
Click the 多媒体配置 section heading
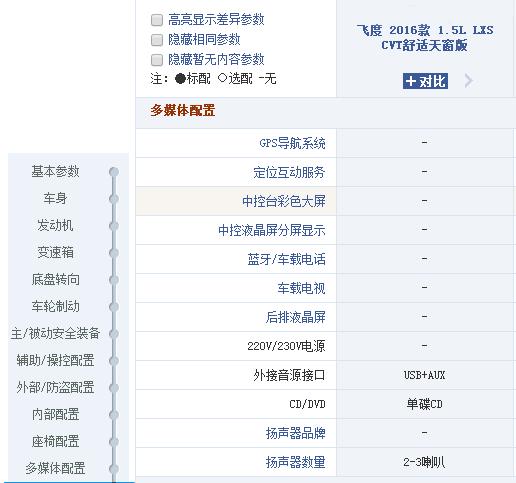183,111
